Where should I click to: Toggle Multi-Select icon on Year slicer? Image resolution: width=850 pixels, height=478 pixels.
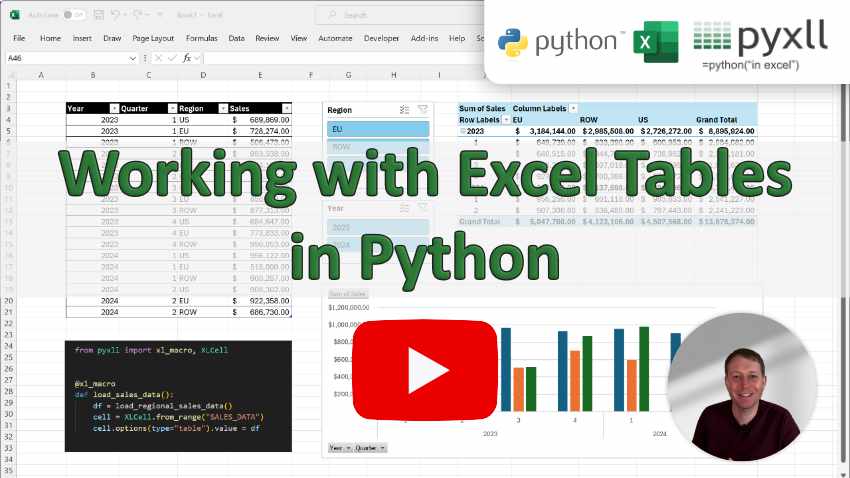coord(404,208)
